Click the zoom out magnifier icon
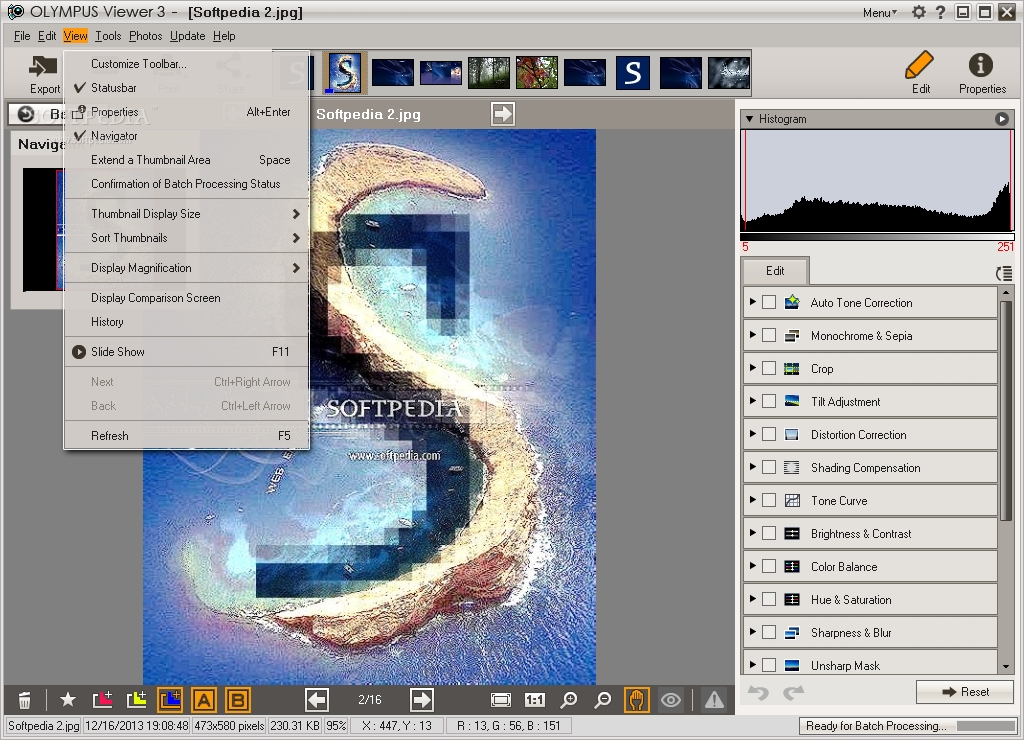The image size is (1024, 740). [x=603, y=700]
